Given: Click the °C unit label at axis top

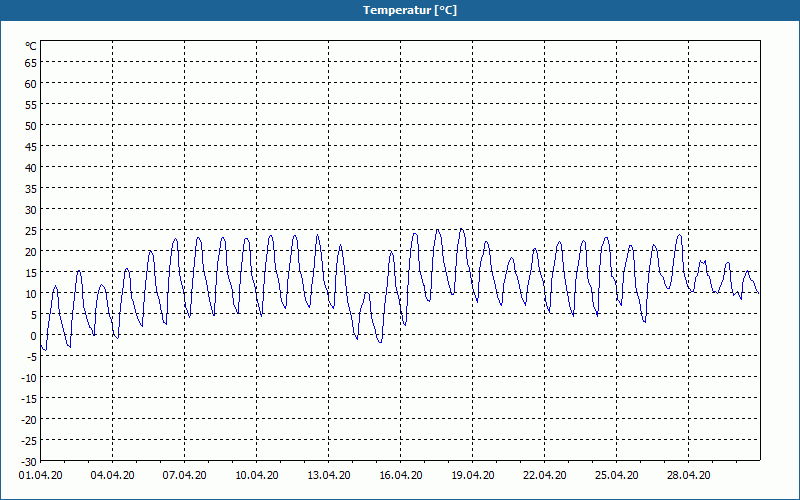Looking at the screenshot, I should click(x=31, y=46).
